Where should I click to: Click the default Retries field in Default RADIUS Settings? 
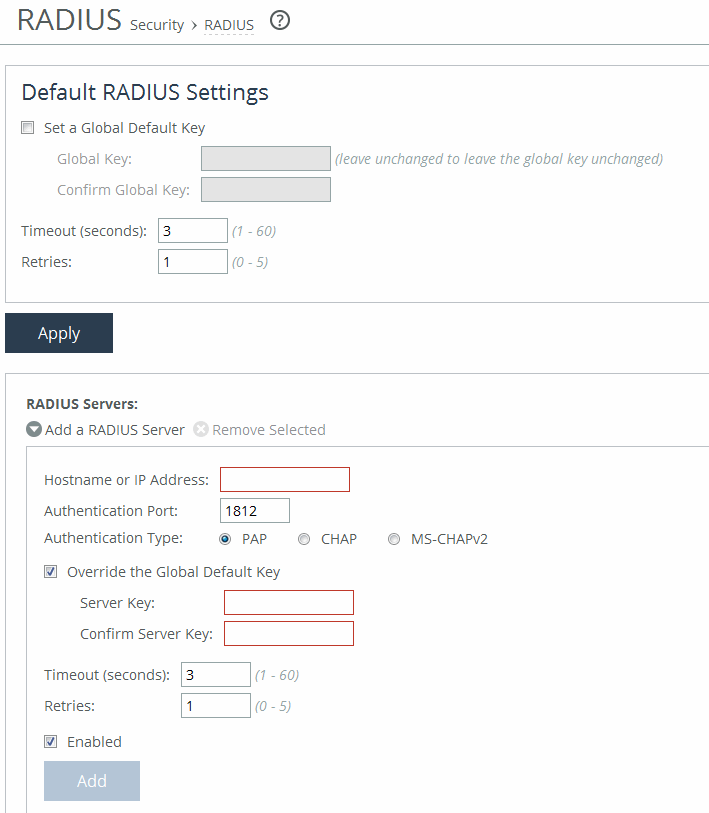(x=193, y=262)
